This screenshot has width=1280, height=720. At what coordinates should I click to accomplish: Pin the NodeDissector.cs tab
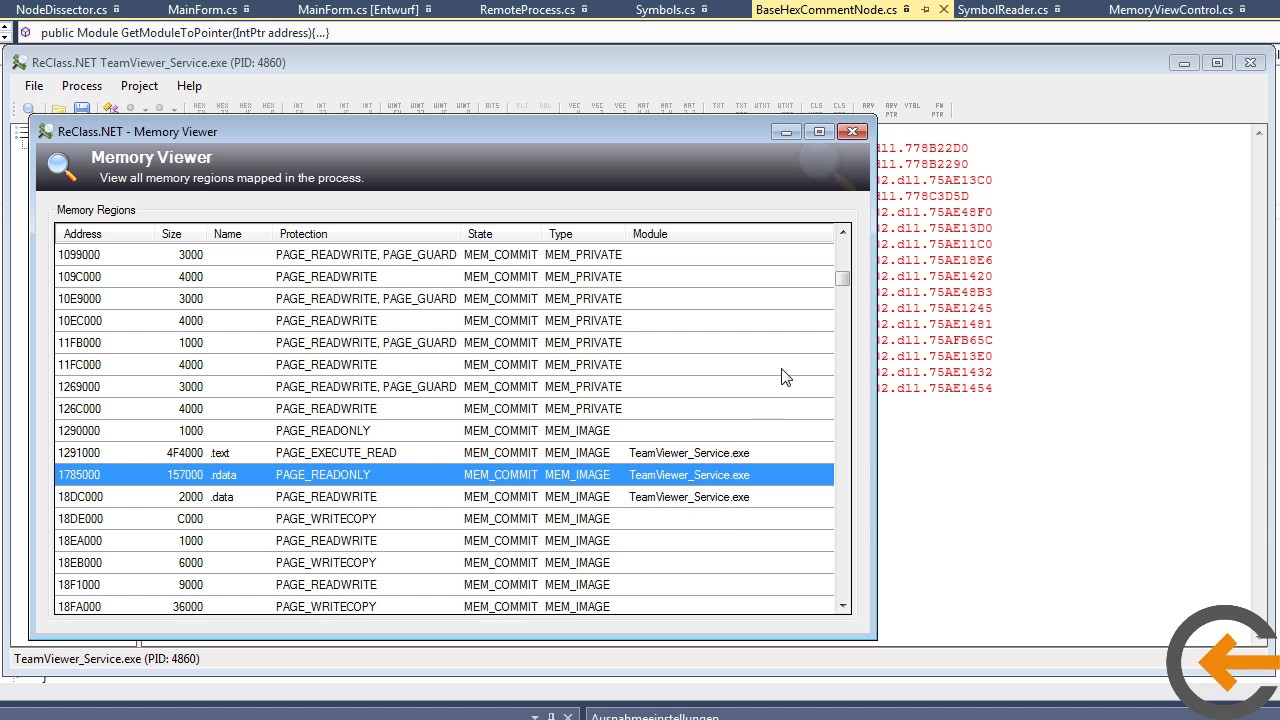tap(117, 10)
